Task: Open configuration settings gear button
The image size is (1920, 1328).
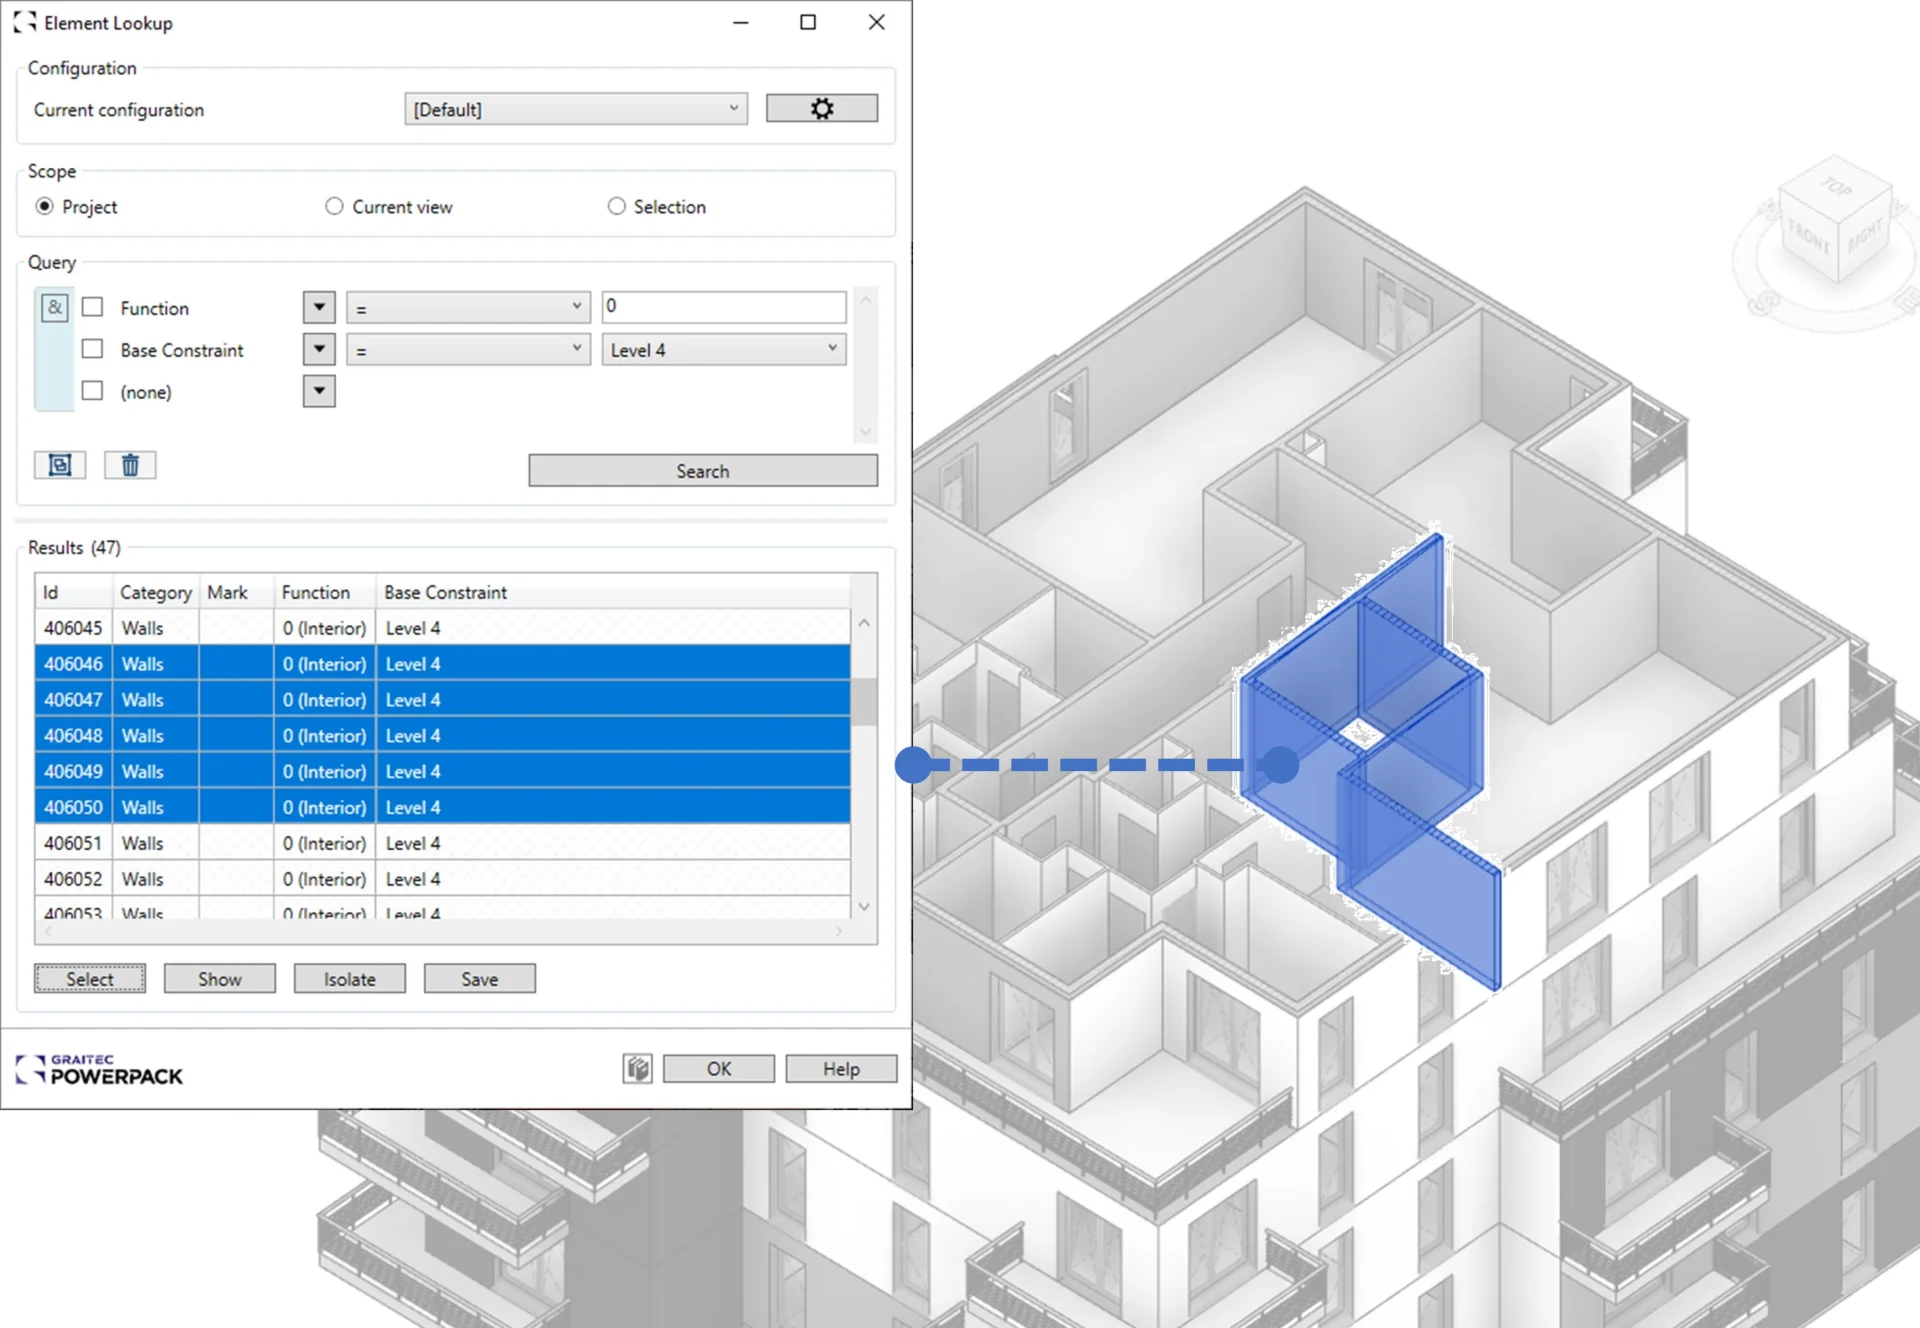Action: 821,108
